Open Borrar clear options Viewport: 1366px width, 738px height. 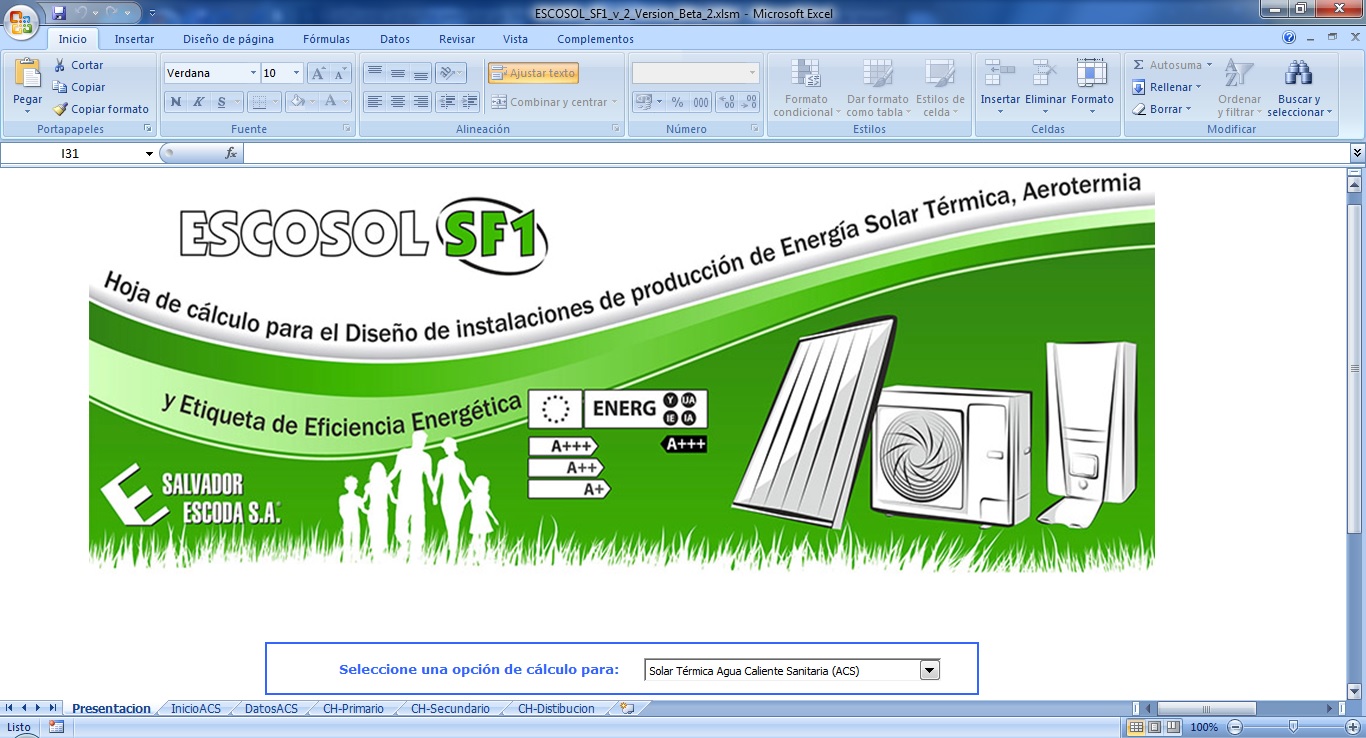1162,109
